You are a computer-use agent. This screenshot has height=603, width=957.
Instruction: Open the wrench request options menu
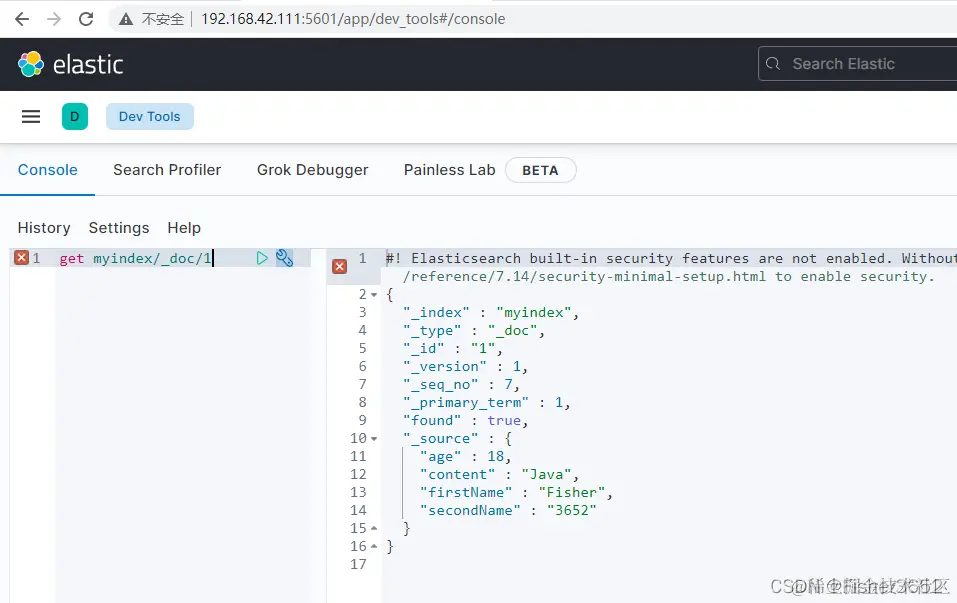(x=284, y=258)
